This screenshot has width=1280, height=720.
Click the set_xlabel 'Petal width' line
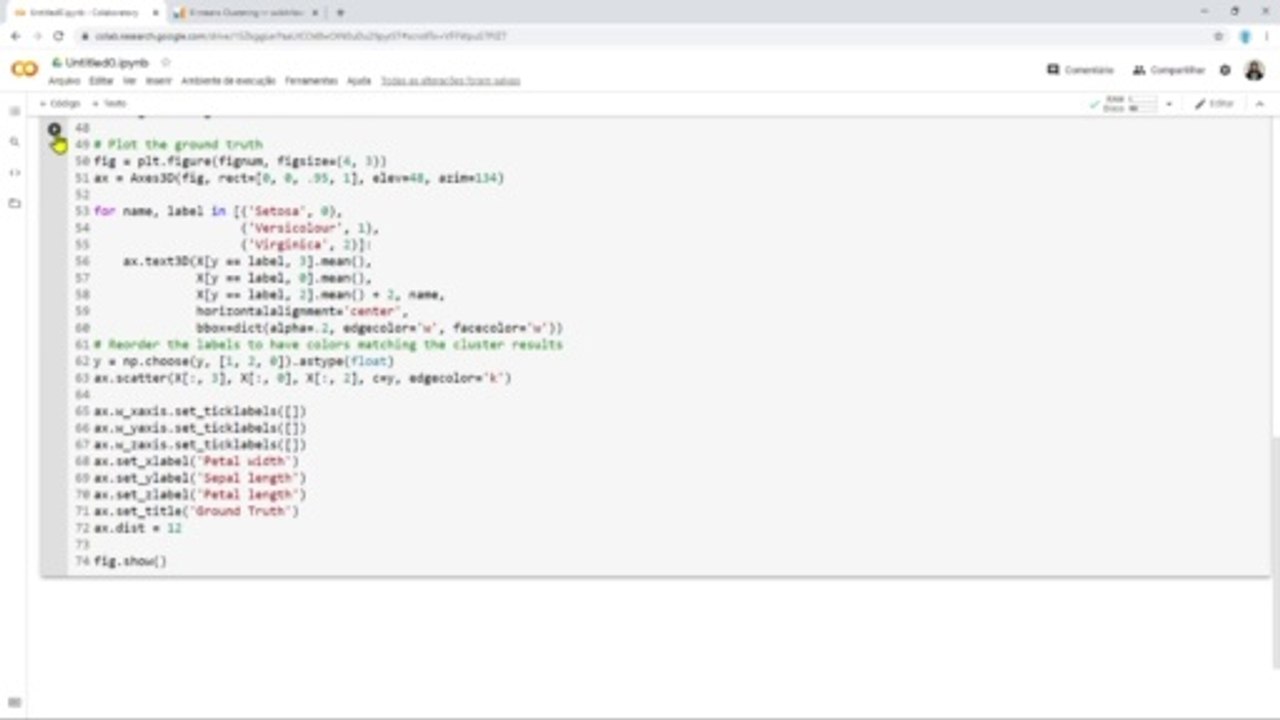coord(197,461)
